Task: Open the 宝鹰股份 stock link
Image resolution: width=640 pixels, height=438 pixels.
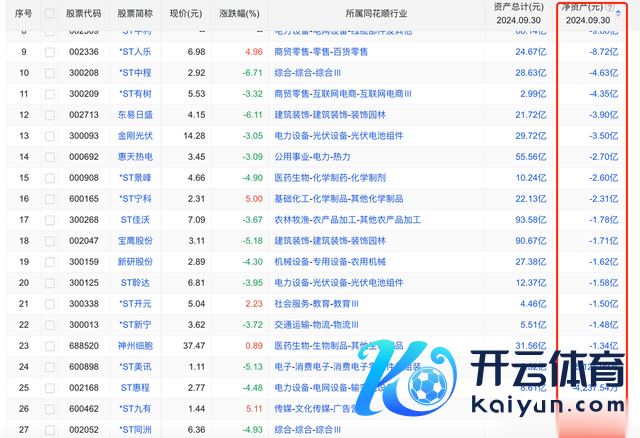Action: tap(135, 240)
